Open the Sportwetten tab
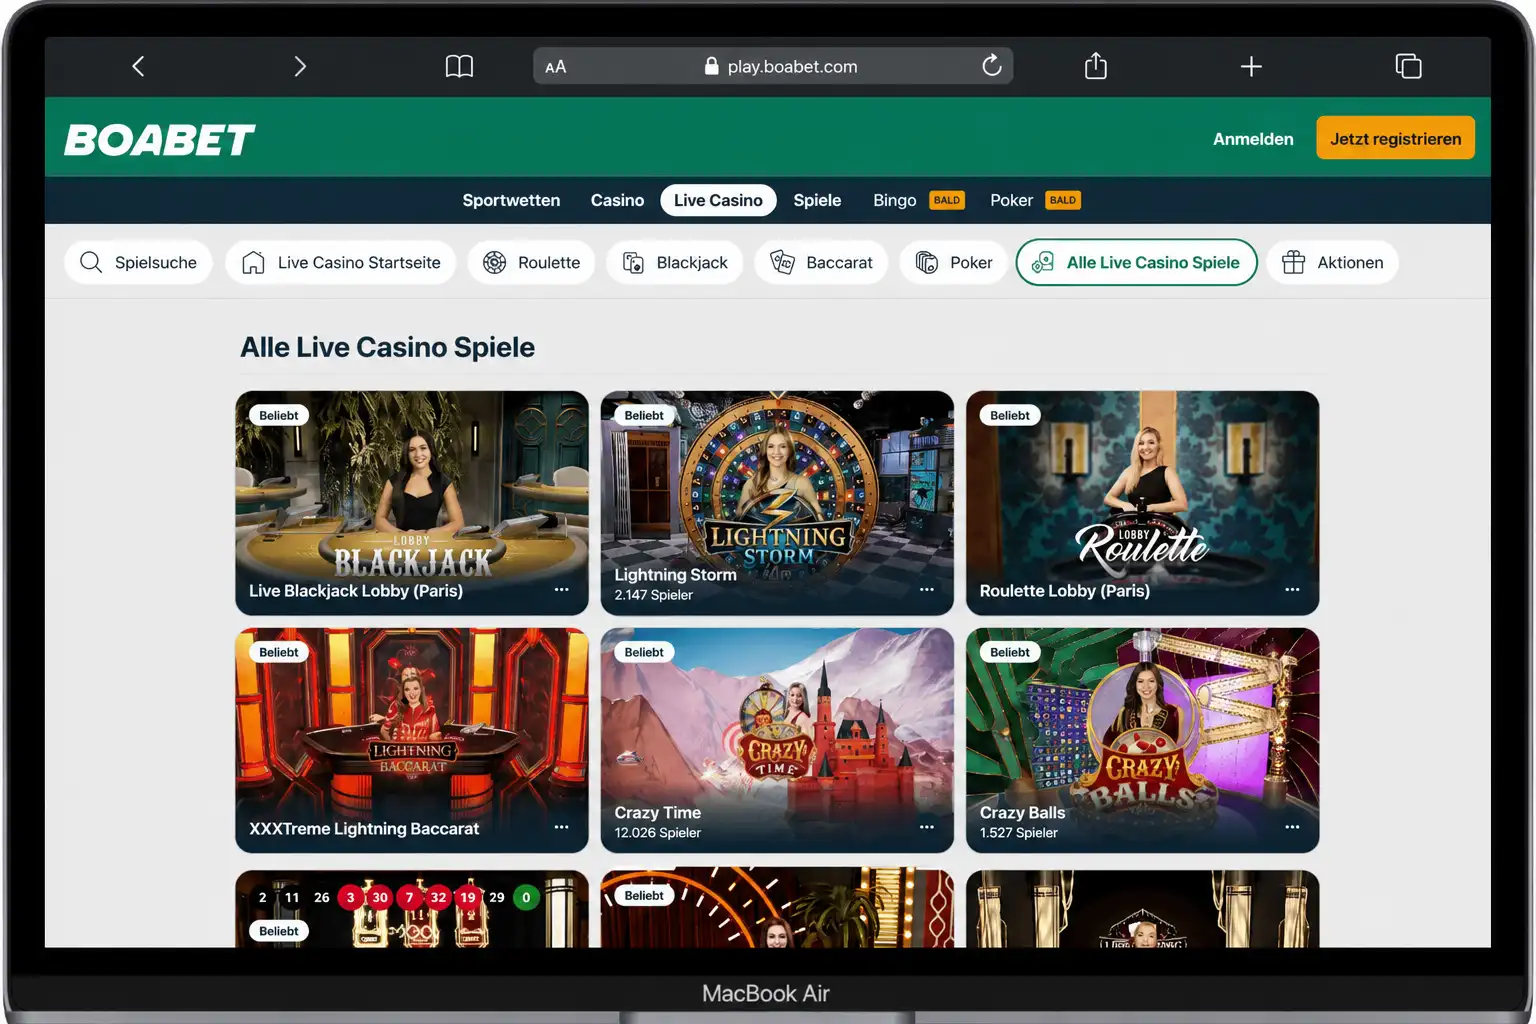The image size is (1536, 1024). (511, 200)
